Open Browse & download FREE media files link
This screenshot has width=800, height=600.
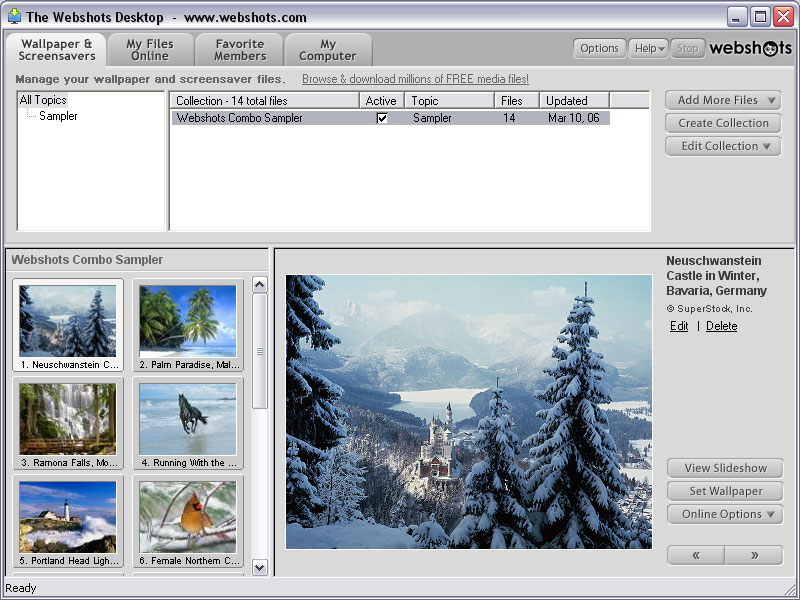click(x=415, y=79)
